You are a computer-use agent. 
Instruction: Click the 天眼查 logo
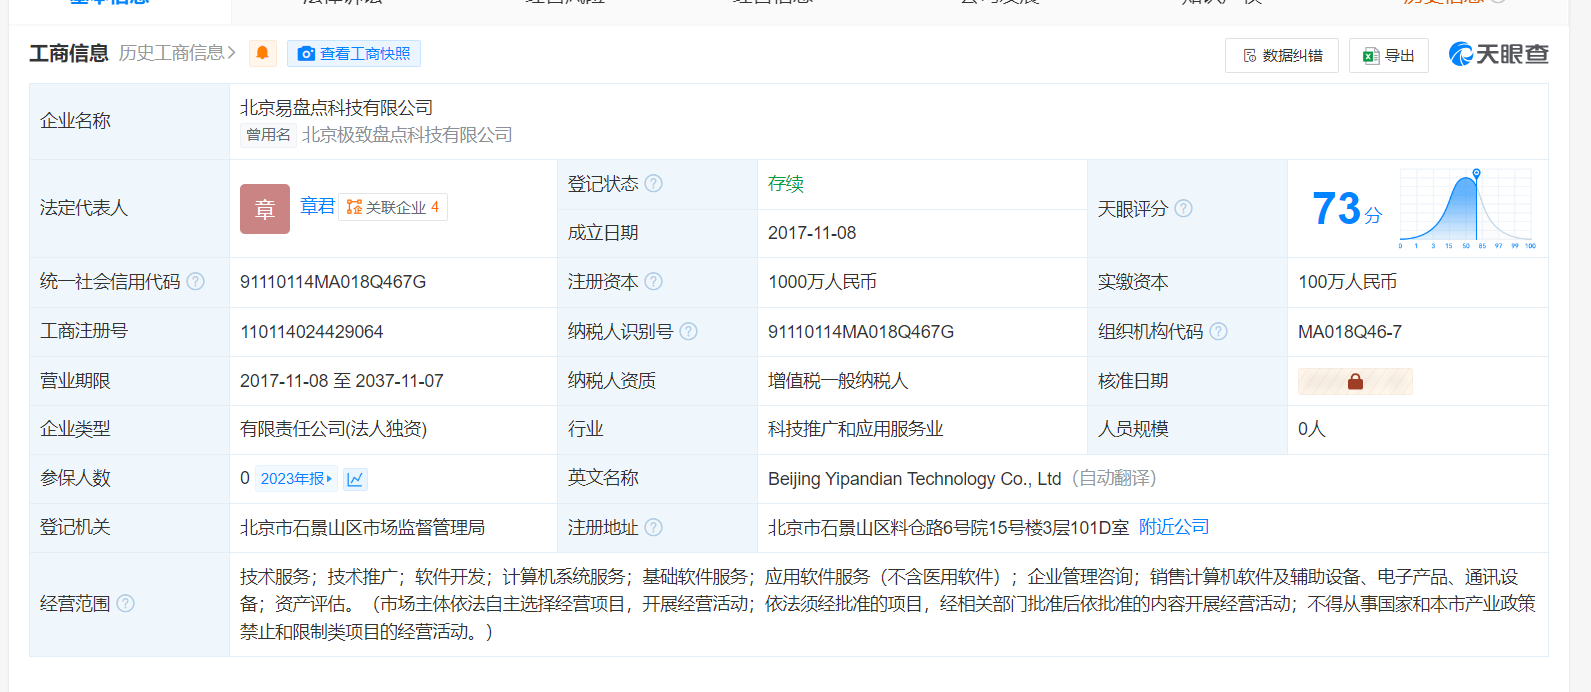[1498, 54]
